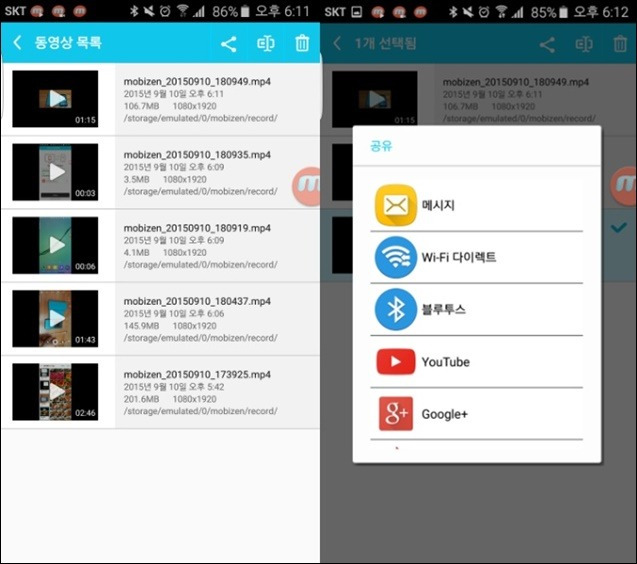Tap the trash icon in the 동영상 목록 toolbar
The height and width of the screenshot is (564, 637).
coord(302,43)
